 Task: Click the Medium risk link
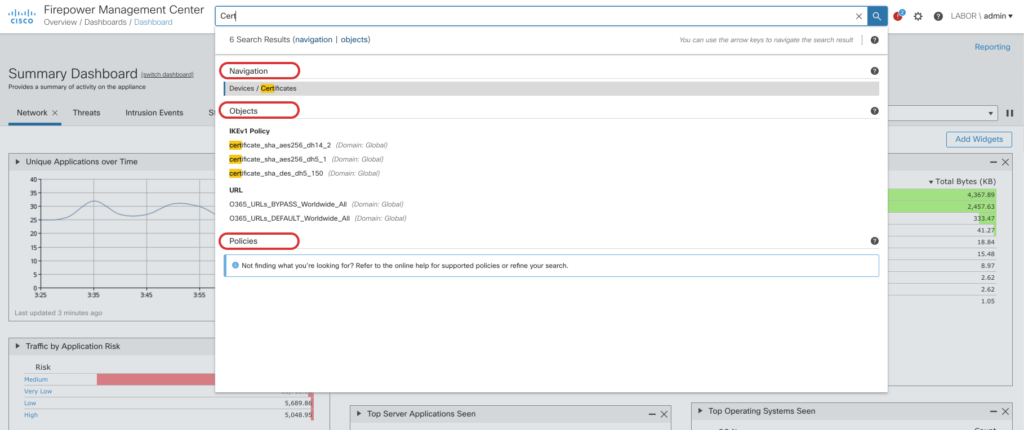click(x=36, y=379)
